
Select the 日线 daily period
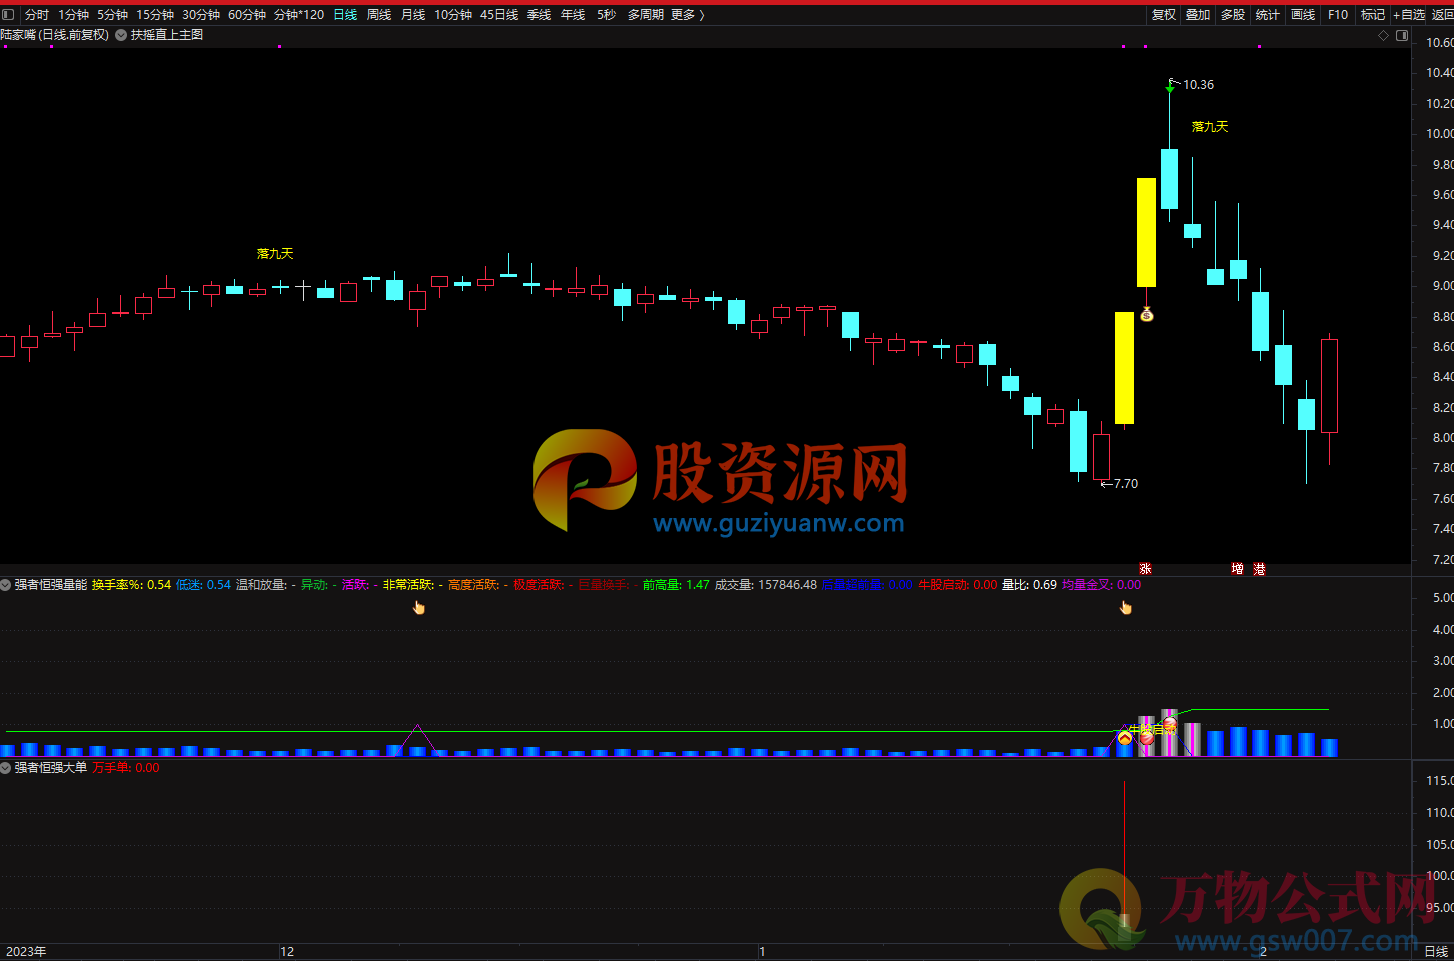coord(345,14)
